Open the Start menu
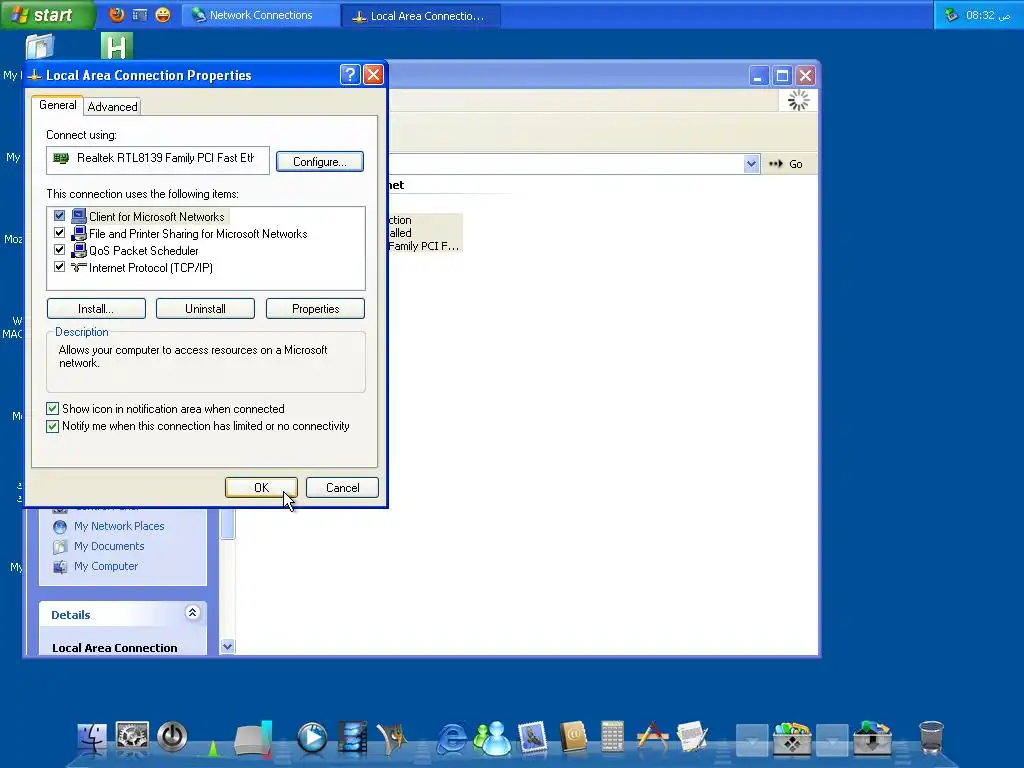The width and height of the screenshot is (1024, 768). [x=46, y=15]
